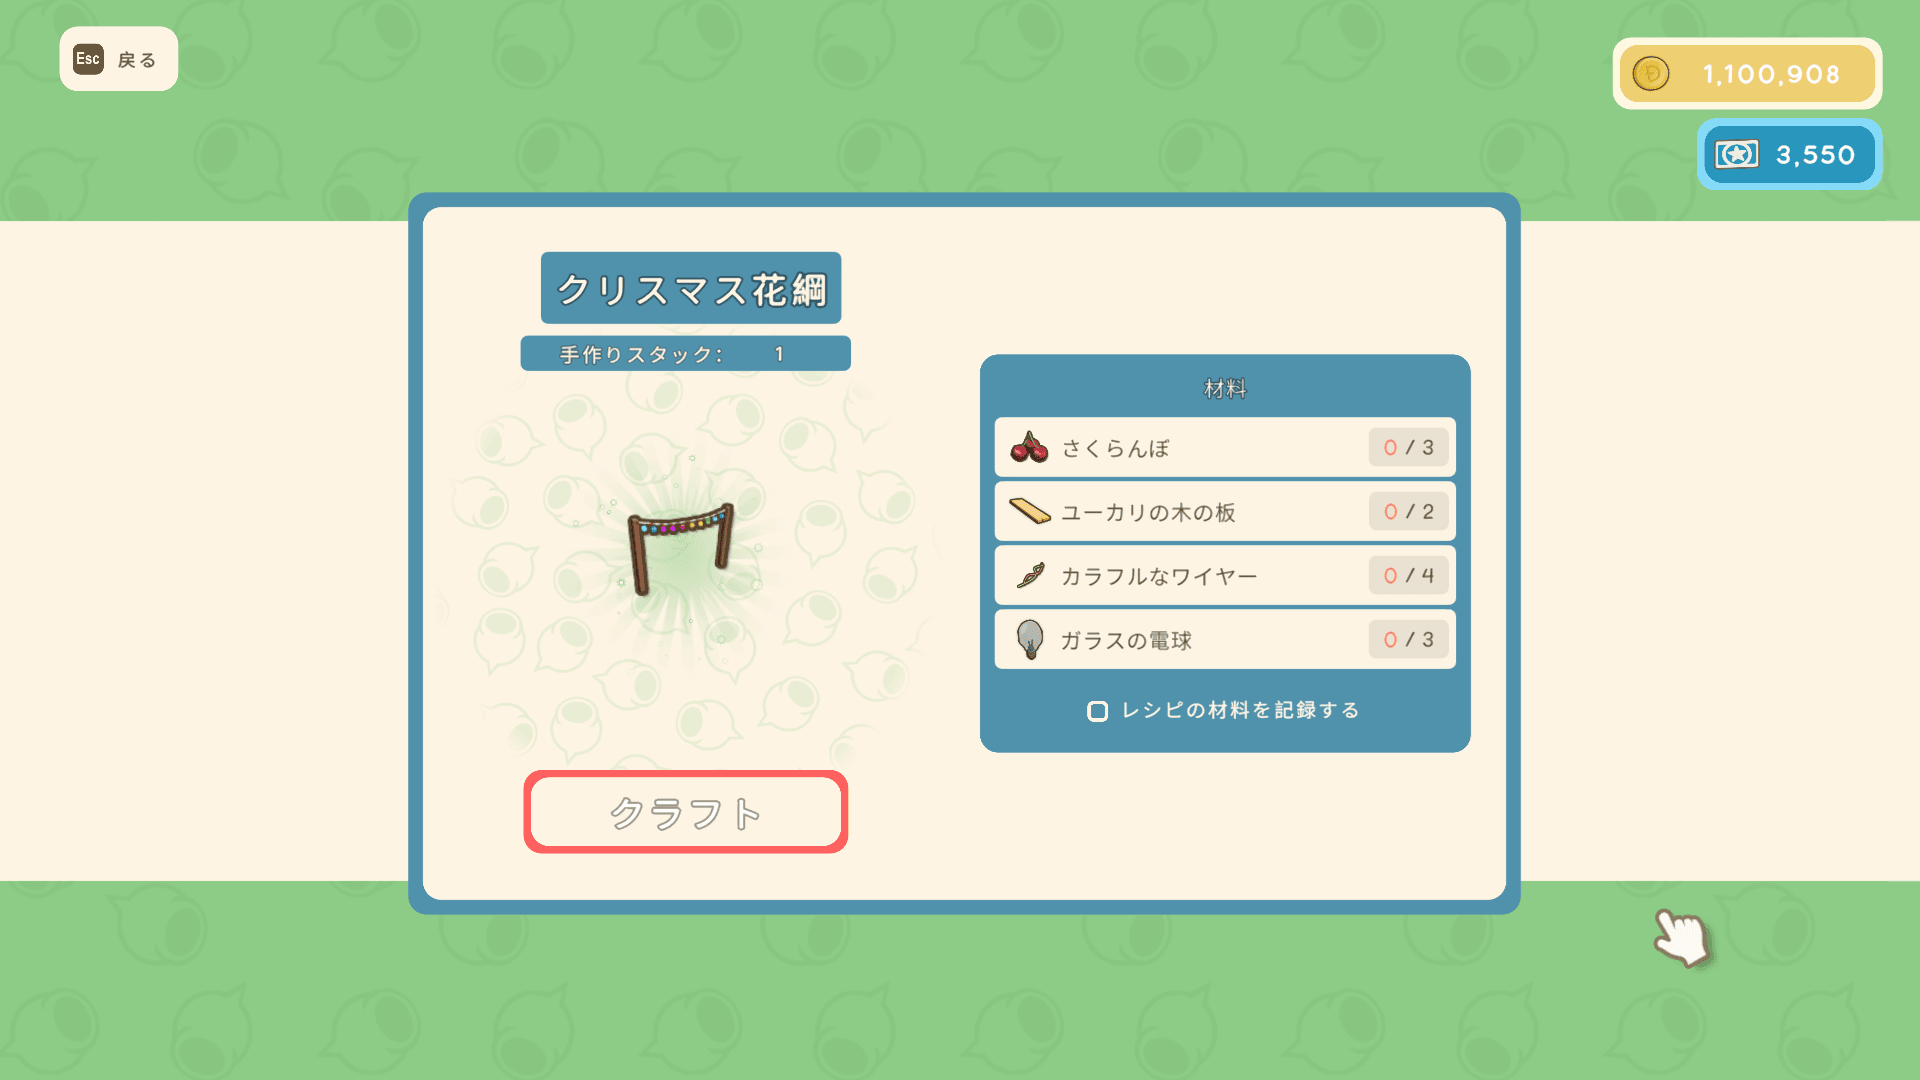Click the gold coin icon

pyautogui.click(x=1651, y=74)
